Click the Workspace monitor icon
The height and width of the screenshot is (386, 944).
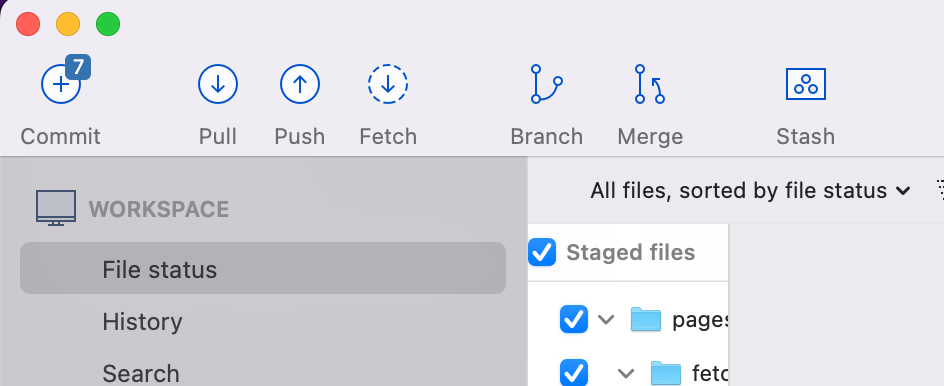click(56, 208)
